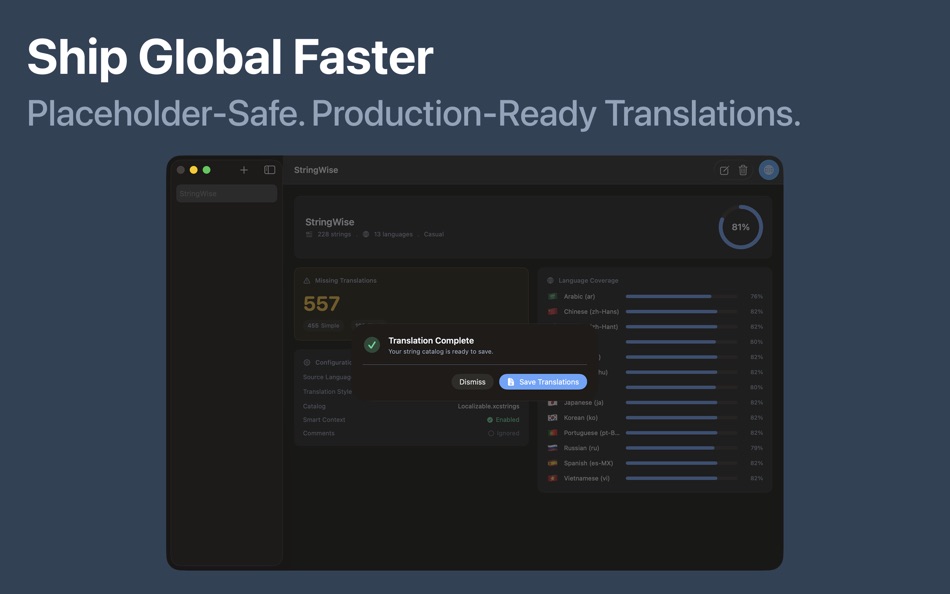
Task: Open the globe profile icon top right
Action: (x=768, y=170)
